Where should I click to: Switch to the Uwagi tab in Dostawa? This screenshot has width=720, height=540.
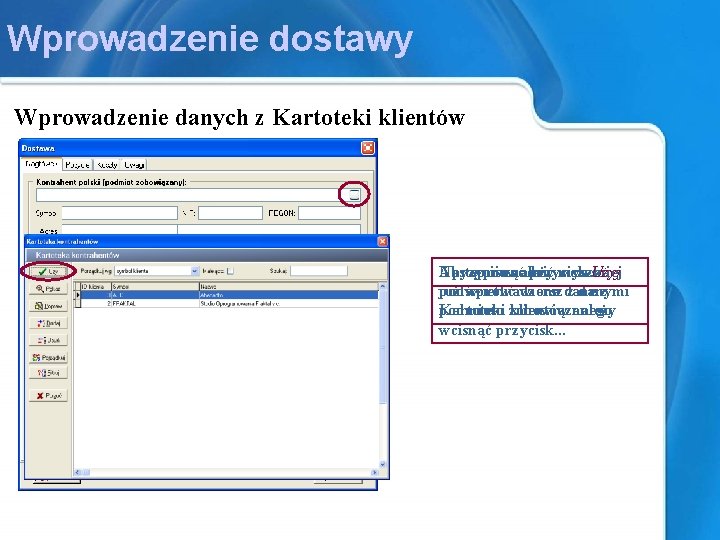[134, 164]
